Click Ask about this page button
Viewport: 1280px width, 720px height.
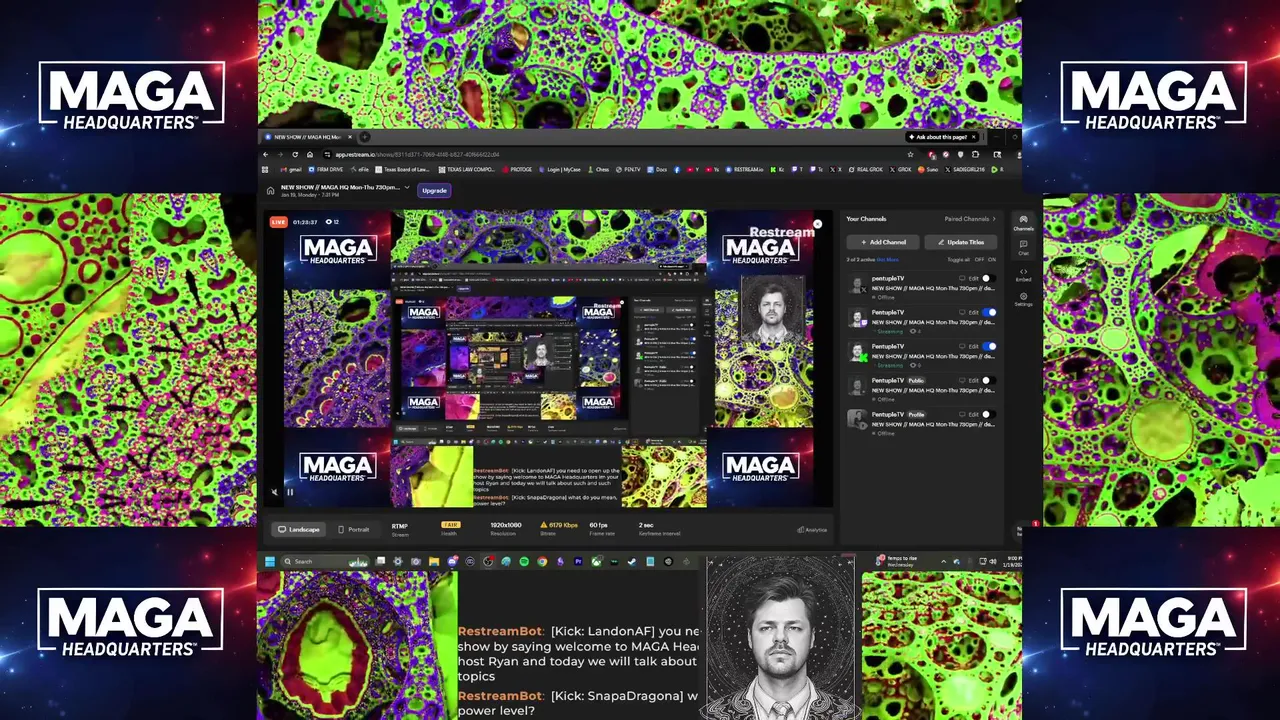[x=942, y=137]
